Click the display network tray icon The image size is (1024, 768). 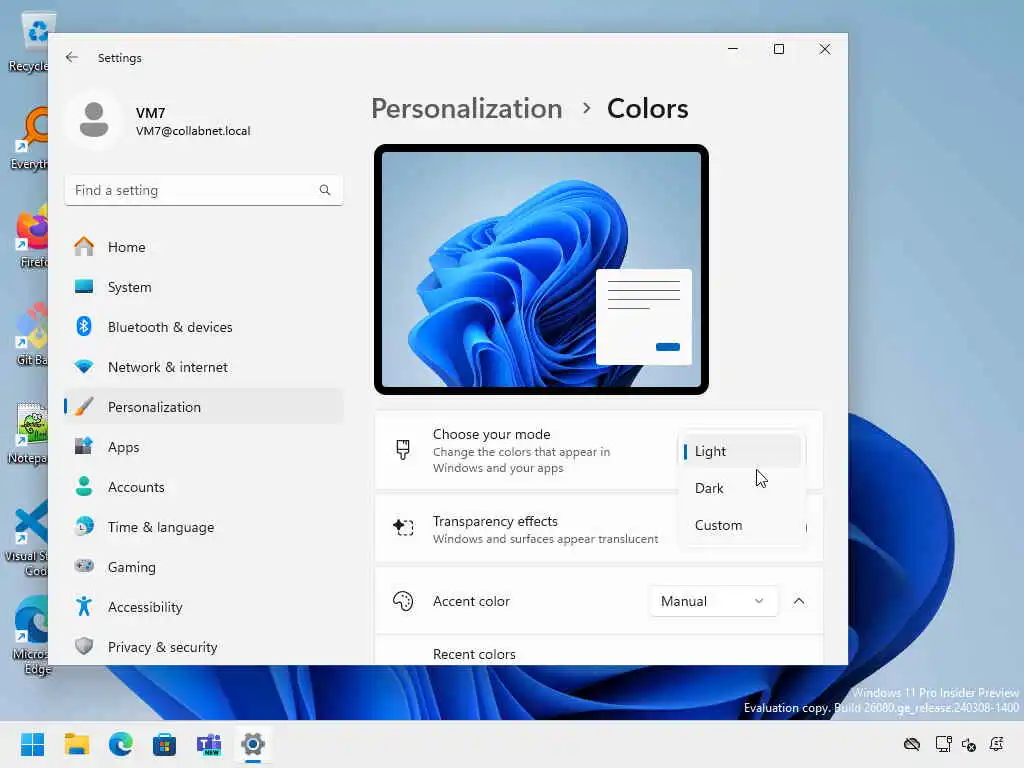coord(942,744)
